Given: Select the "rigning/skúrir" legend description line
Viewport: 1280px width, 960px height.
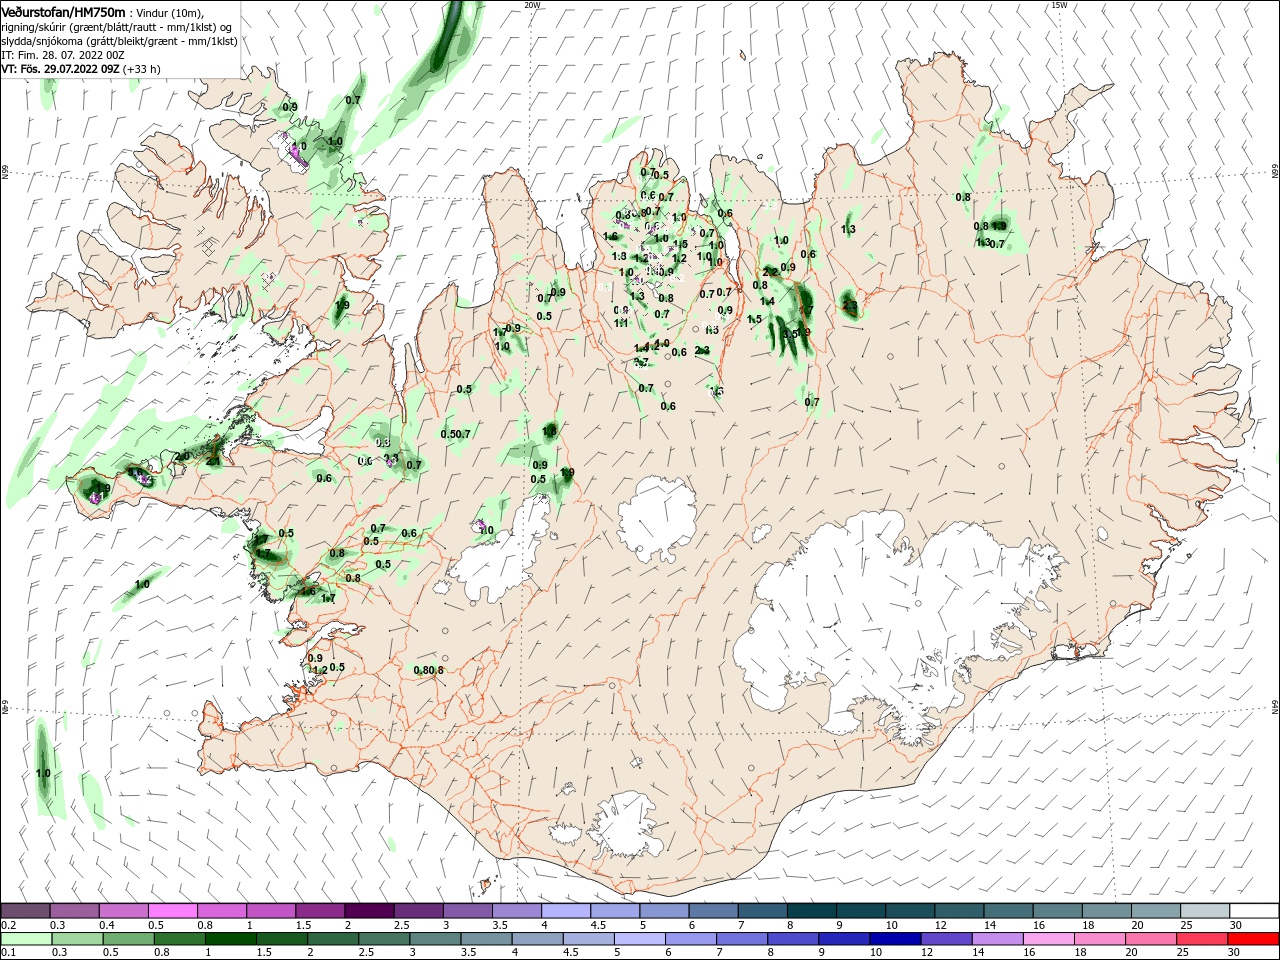Looking at the screenshot, I should [116, 27].
